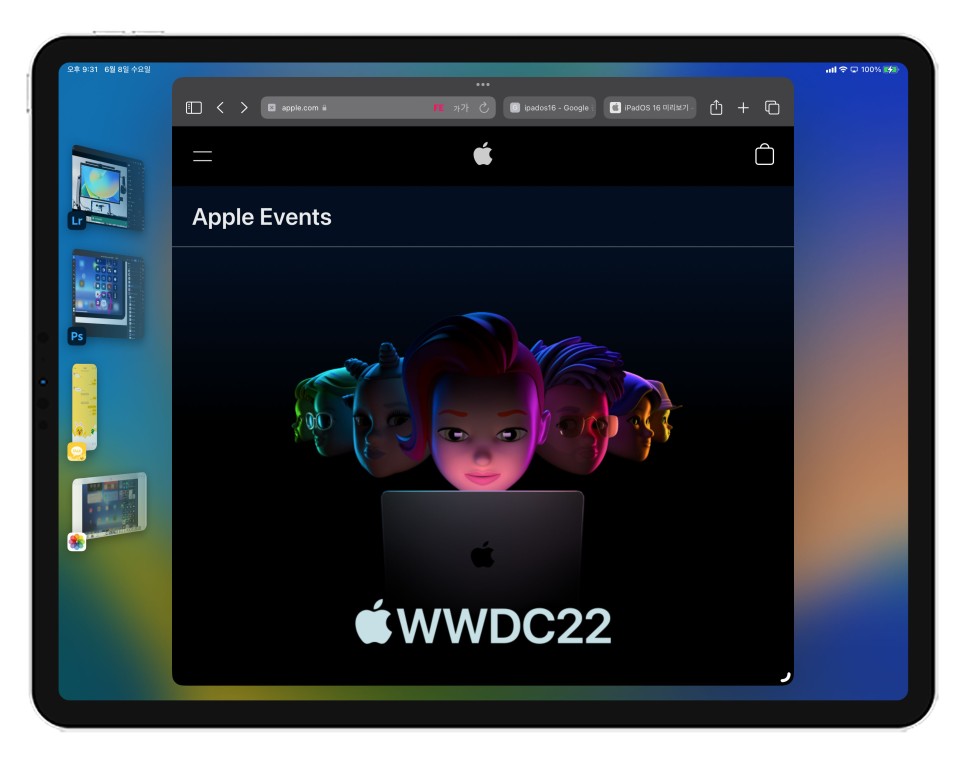The height and width of the screenshot is (763, 966).
Task: Click the yellow KakaoTalk app badge
Action: [76, 452]
